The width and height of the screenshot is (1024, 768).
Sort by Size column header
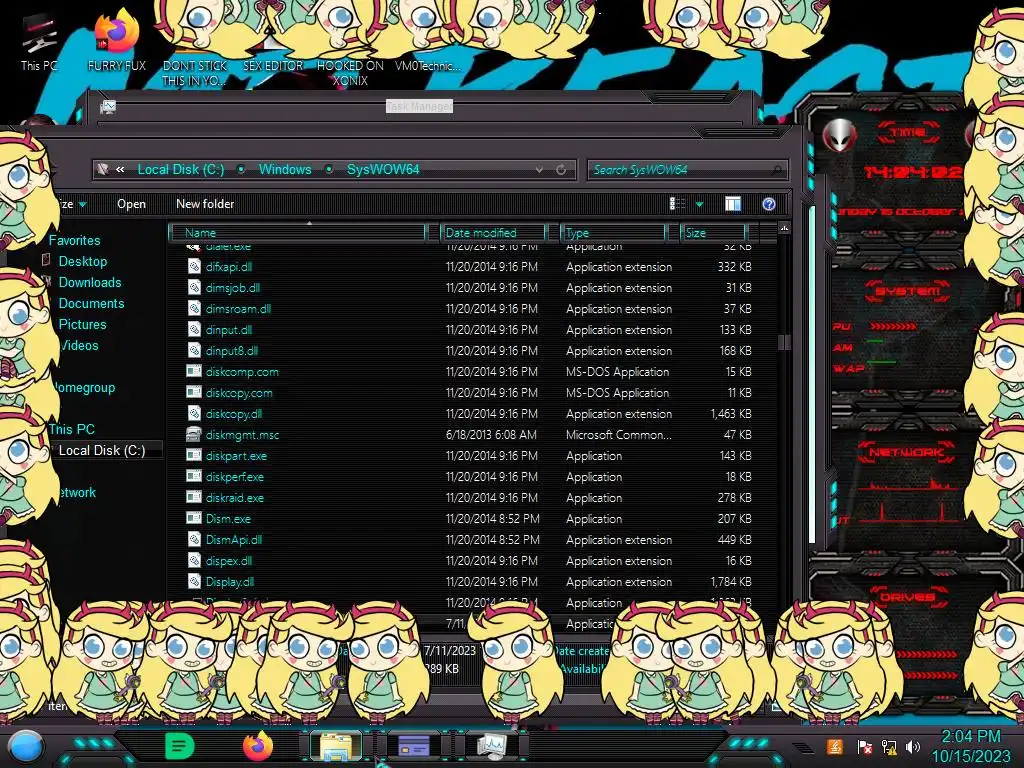714,232
